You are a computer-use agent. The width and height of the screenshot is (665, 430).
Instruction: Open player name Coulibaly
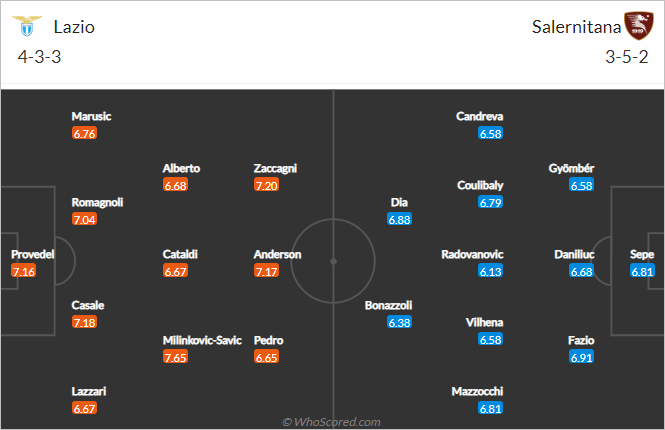(480, 185)
